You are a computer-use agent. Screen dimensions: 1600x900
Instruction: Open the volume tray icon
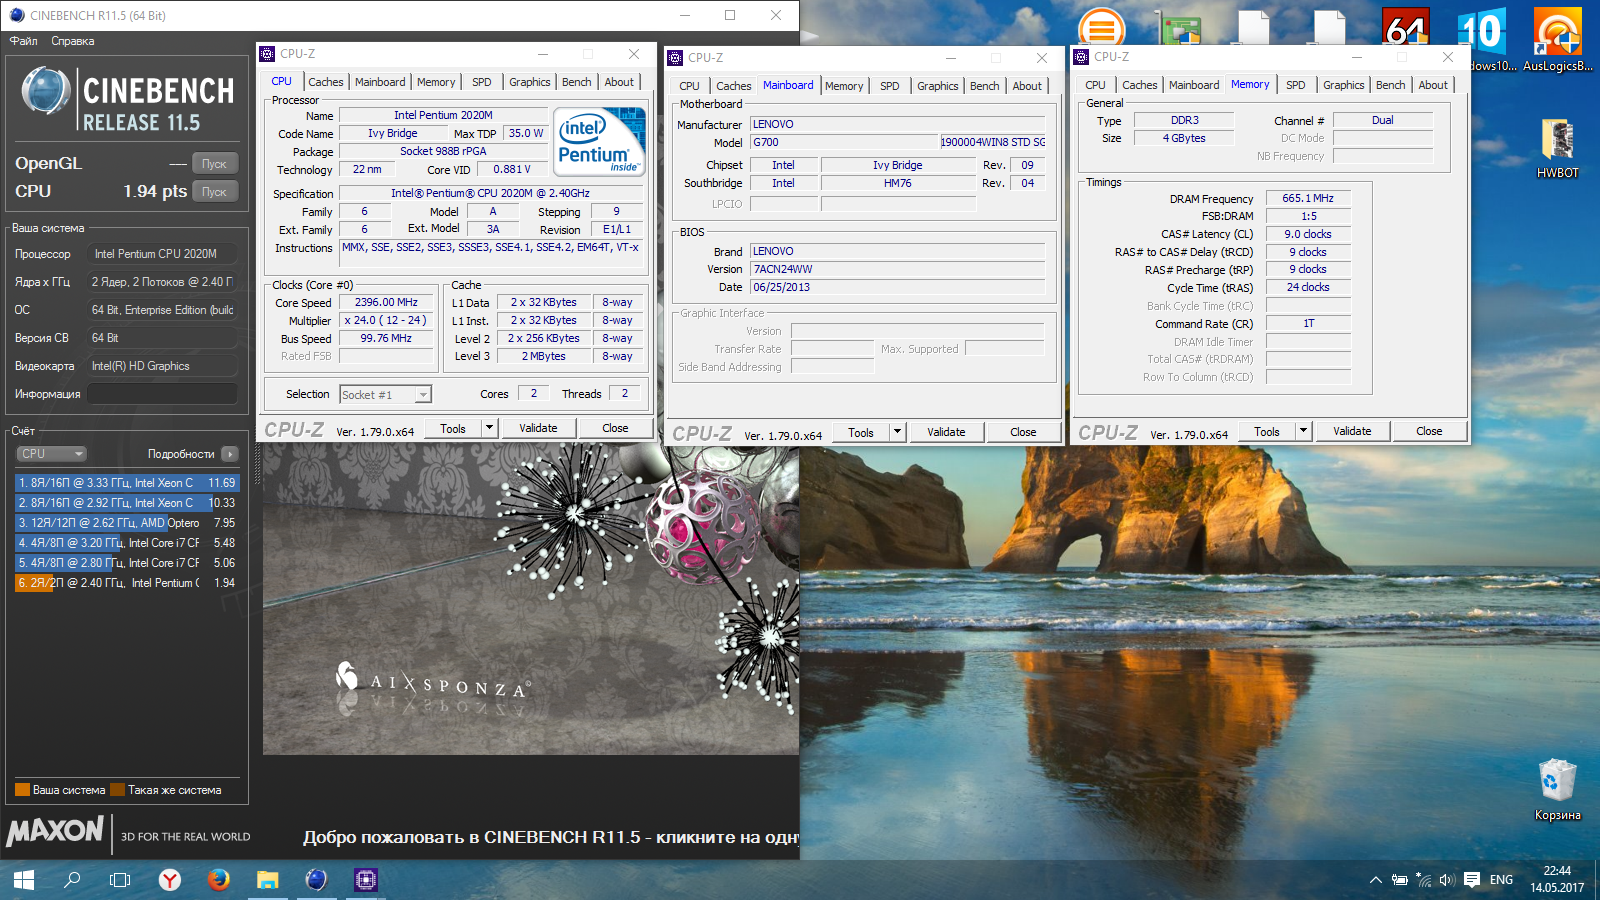coord(1447,880)
